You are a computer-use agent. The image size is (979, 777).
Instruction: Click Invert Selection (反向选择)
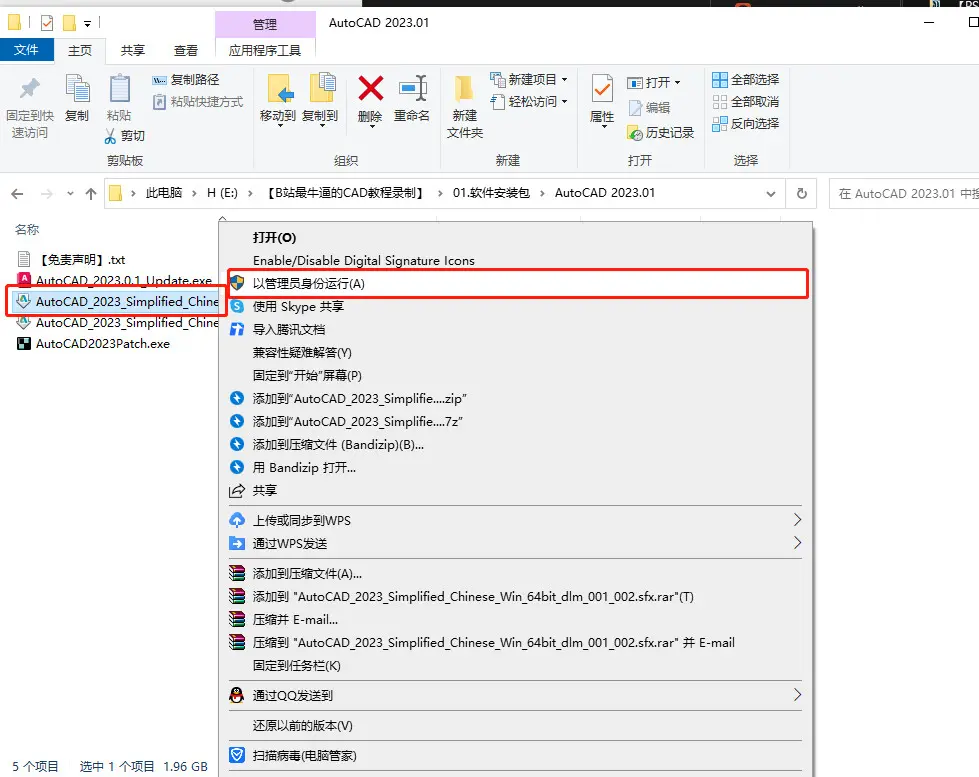(x=746, y=124)
